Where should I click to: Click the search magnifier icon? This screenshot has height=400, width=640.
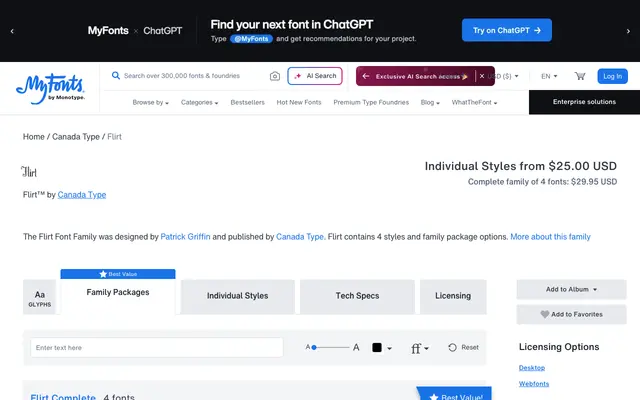point(116,76)
